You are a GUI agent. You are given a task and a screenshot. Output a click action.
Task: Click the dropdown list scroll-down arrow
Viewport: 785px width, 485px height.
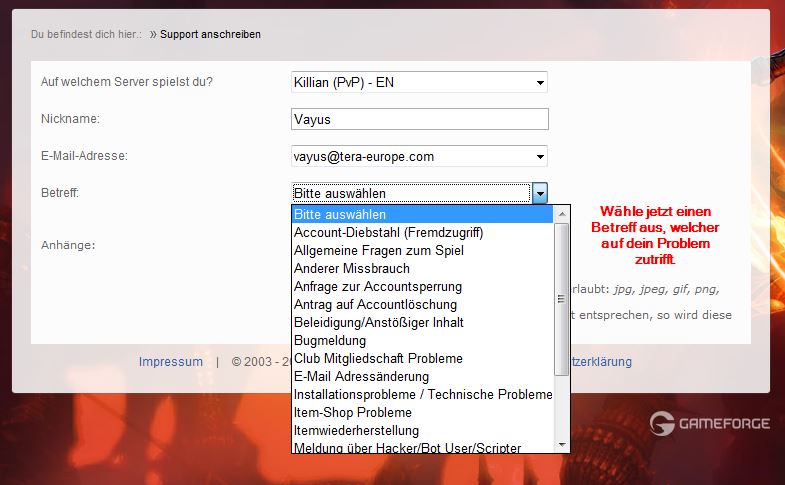coord(562,444)
